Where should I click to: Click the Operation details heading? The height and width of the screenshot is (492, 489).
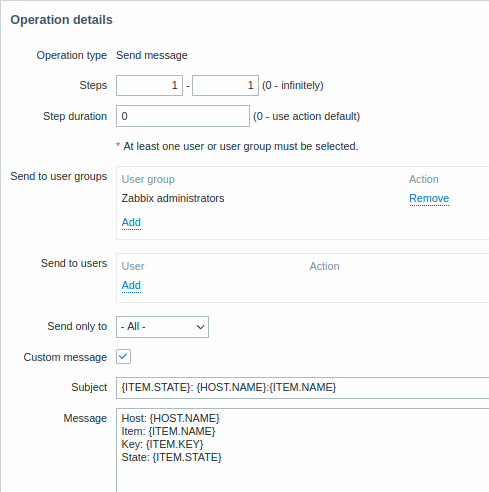pyautogui.click(x=61, y=20)
